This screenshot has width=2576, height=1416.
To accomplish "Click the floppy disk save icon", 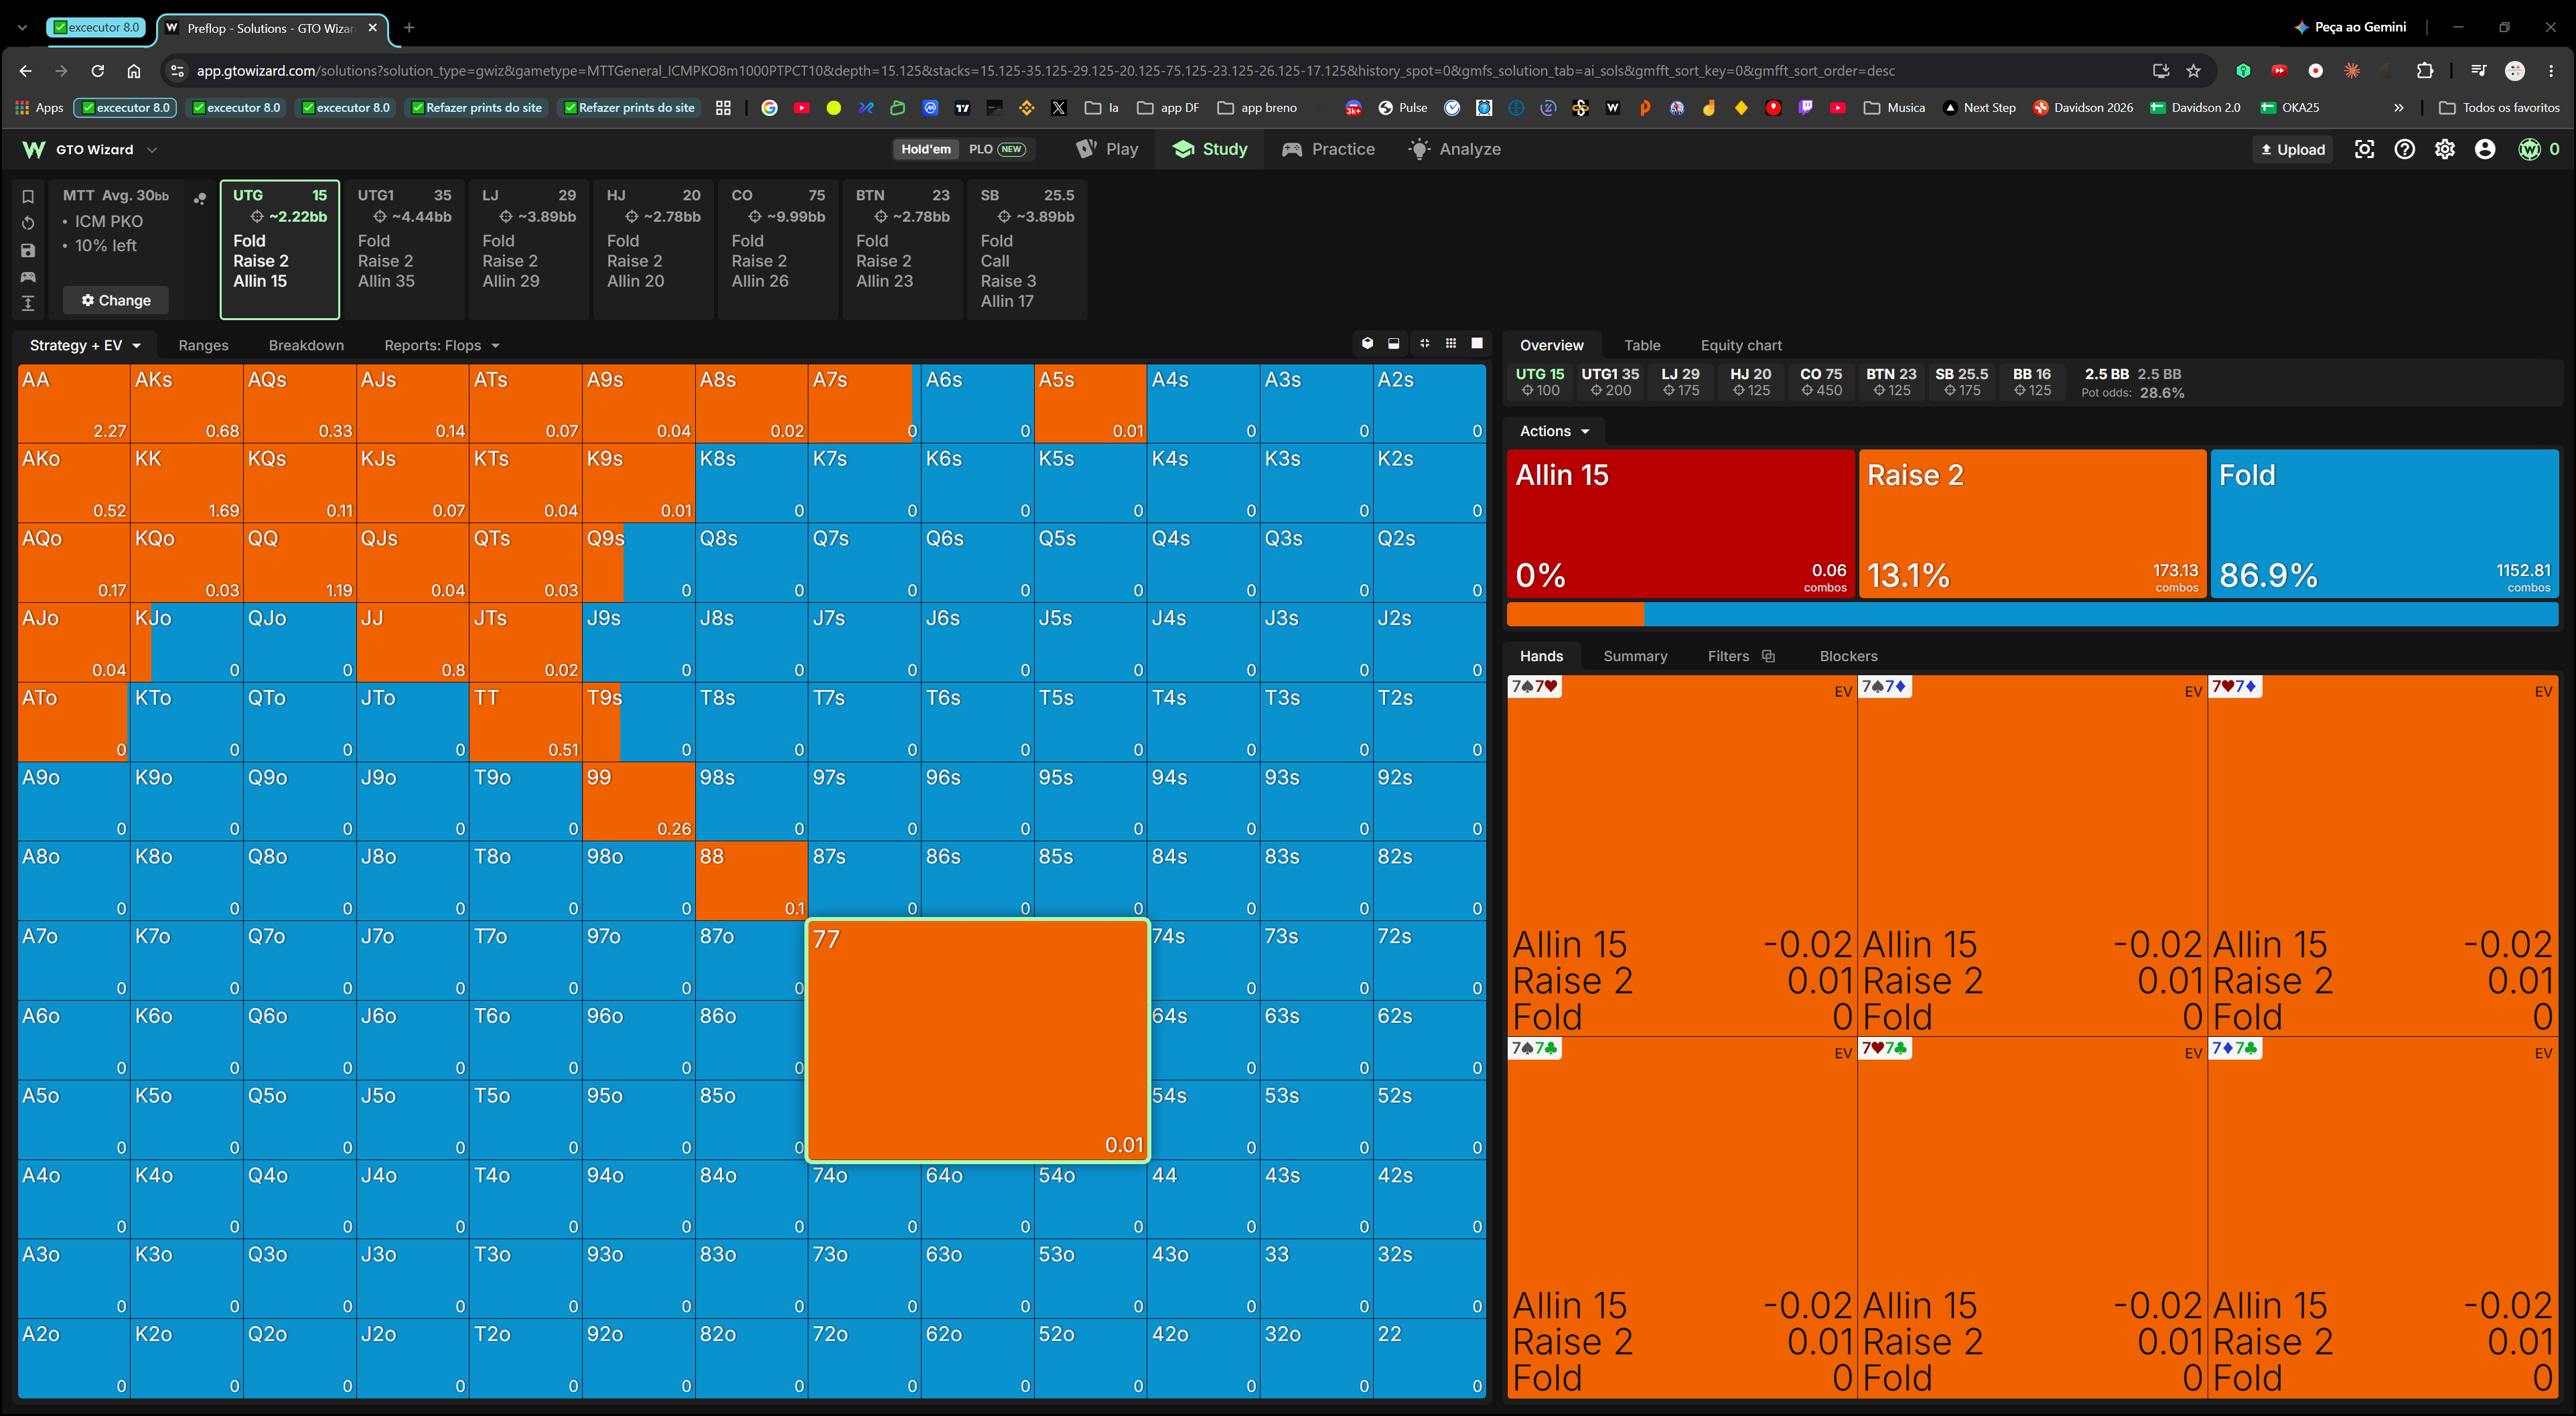I will click(28, 250).
